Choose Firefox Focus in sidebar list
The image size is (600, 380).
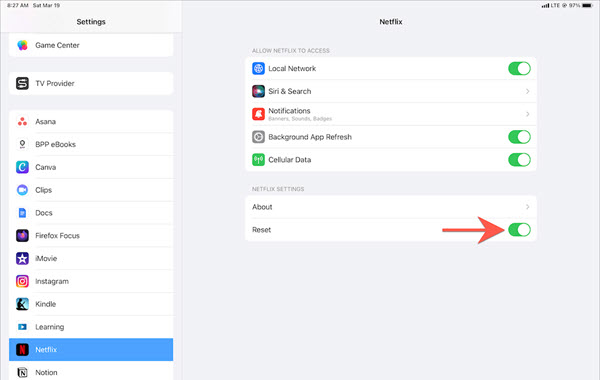click(x=91, y=235)
